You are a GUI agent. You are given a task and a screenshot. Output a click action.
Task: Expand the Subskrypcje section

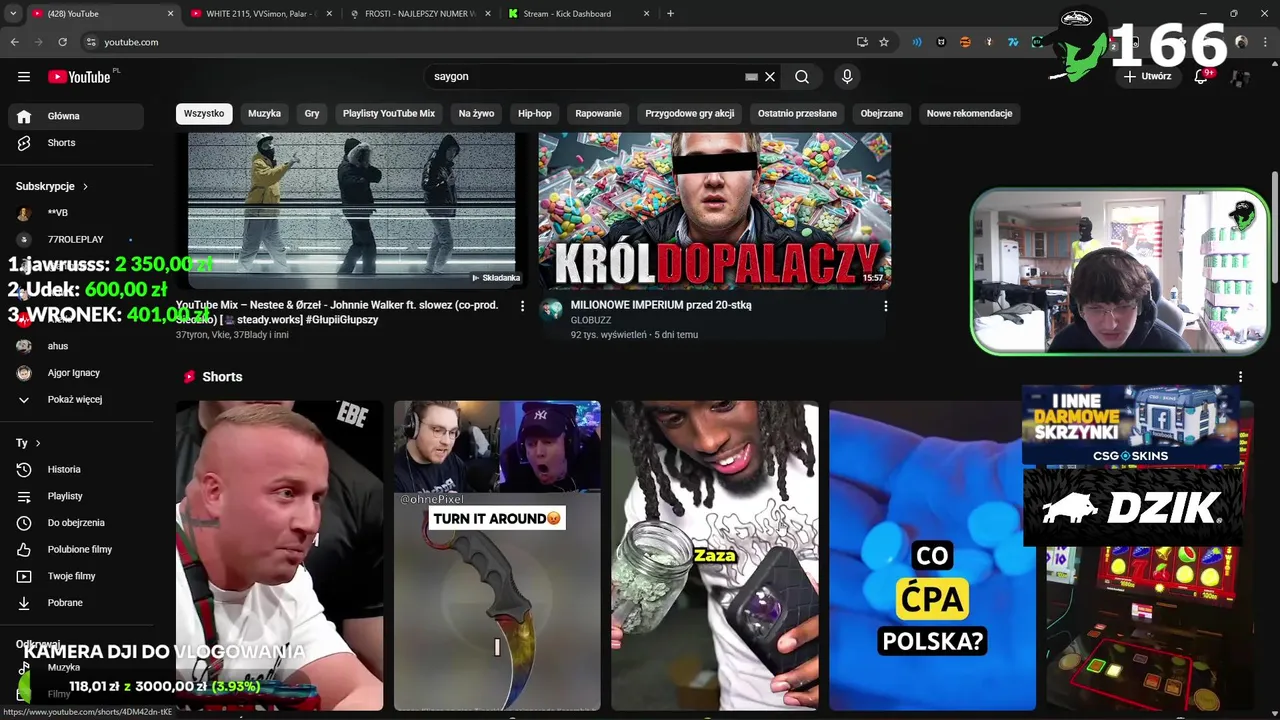click(x=52, y=186)
